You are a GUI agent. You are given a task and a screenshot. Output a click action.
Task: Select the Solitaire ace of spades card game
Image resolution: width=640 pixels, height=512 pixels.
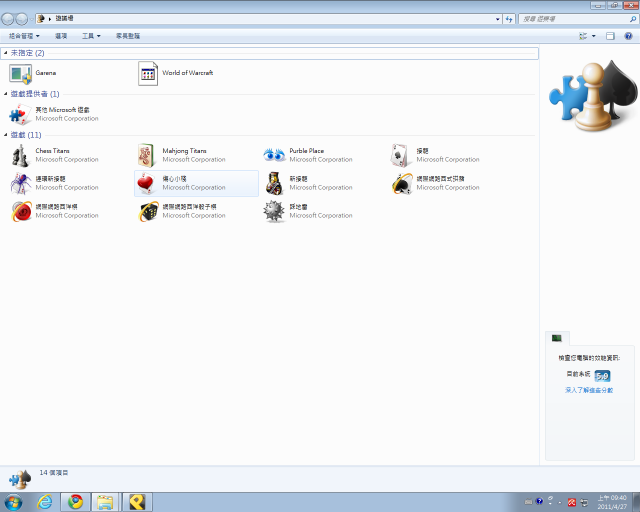(x=435, y=155)
